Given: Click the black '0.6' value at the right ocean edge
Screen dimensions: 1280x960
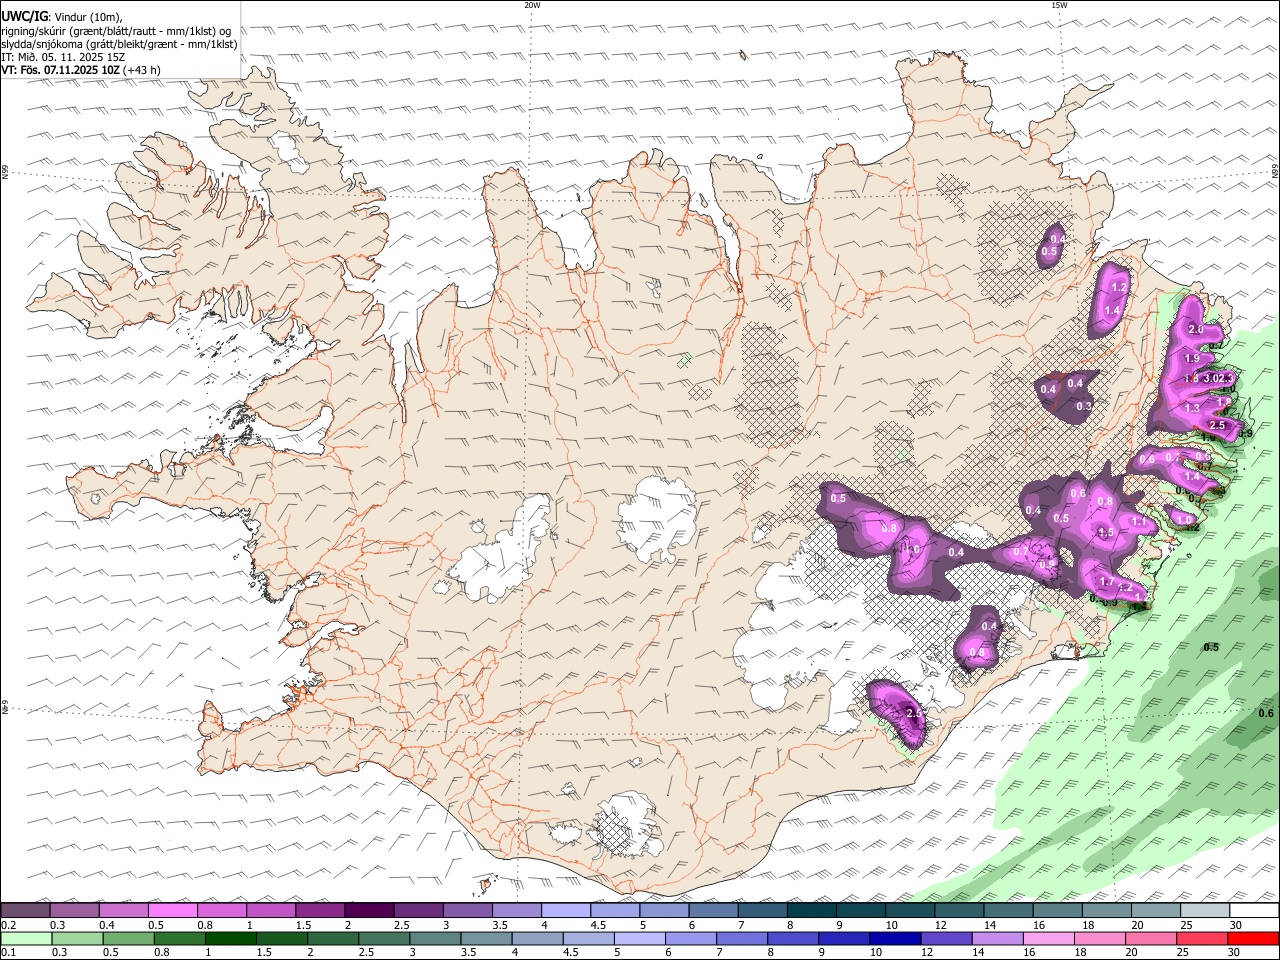Looking at the screenshot, I should click(x=1266, y=714).
